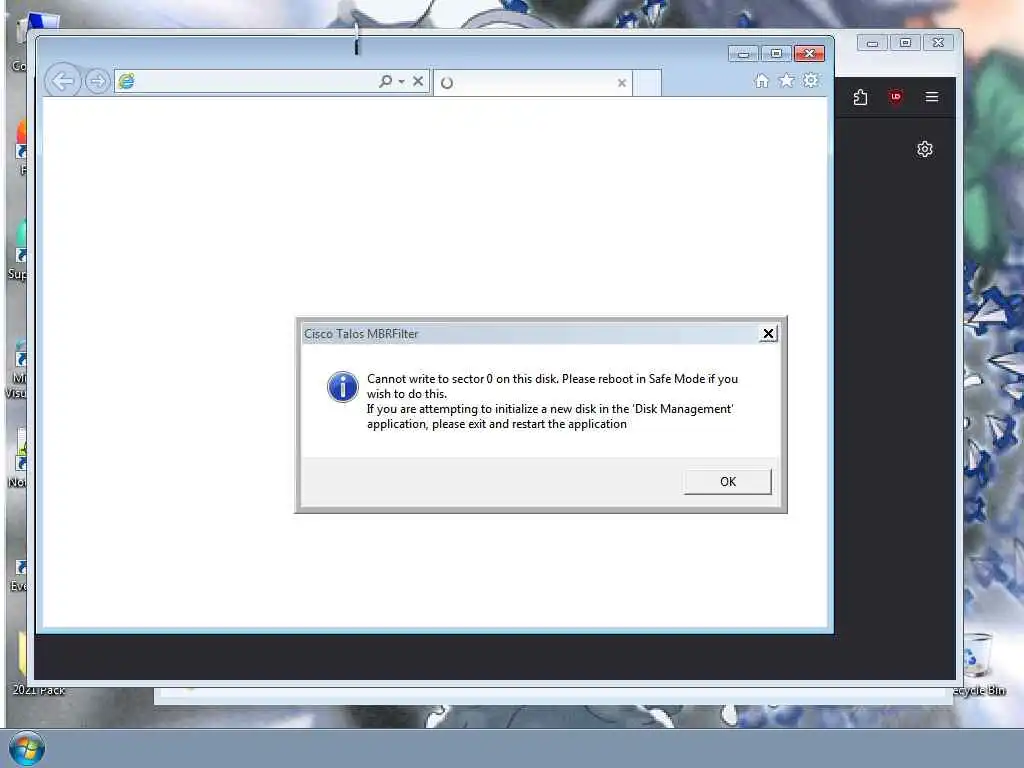1024x768 pixels.
Task: Open Internet Explorer Tools gear menu
Action: click(810, 81)
